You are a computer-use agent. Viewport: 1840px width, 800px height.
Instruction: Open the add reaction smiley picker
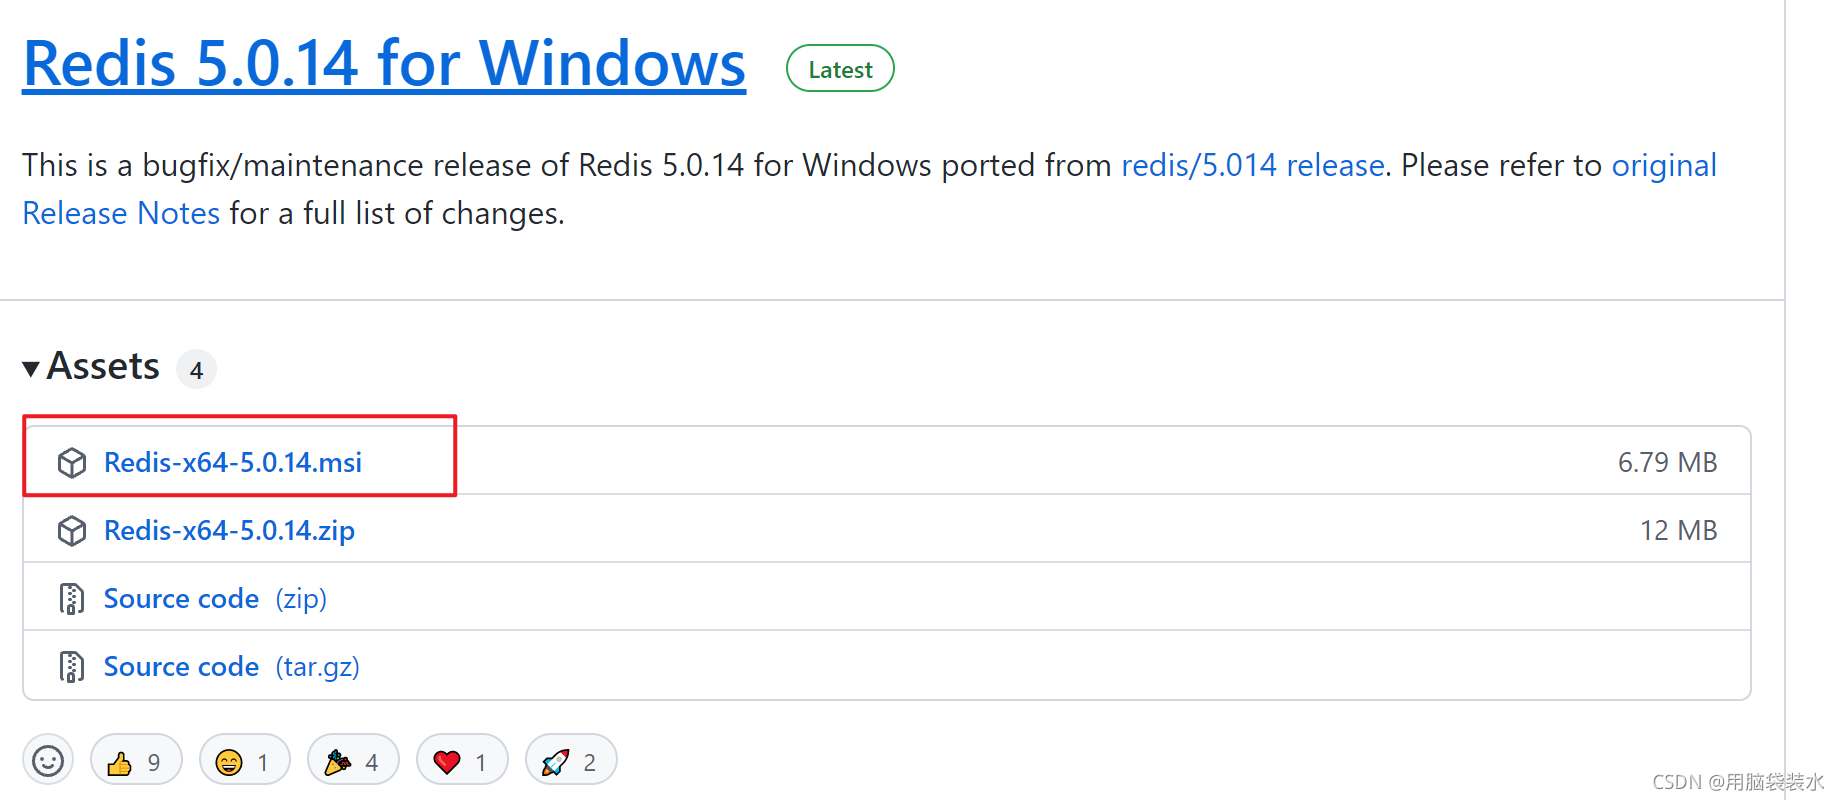[48, 761]
